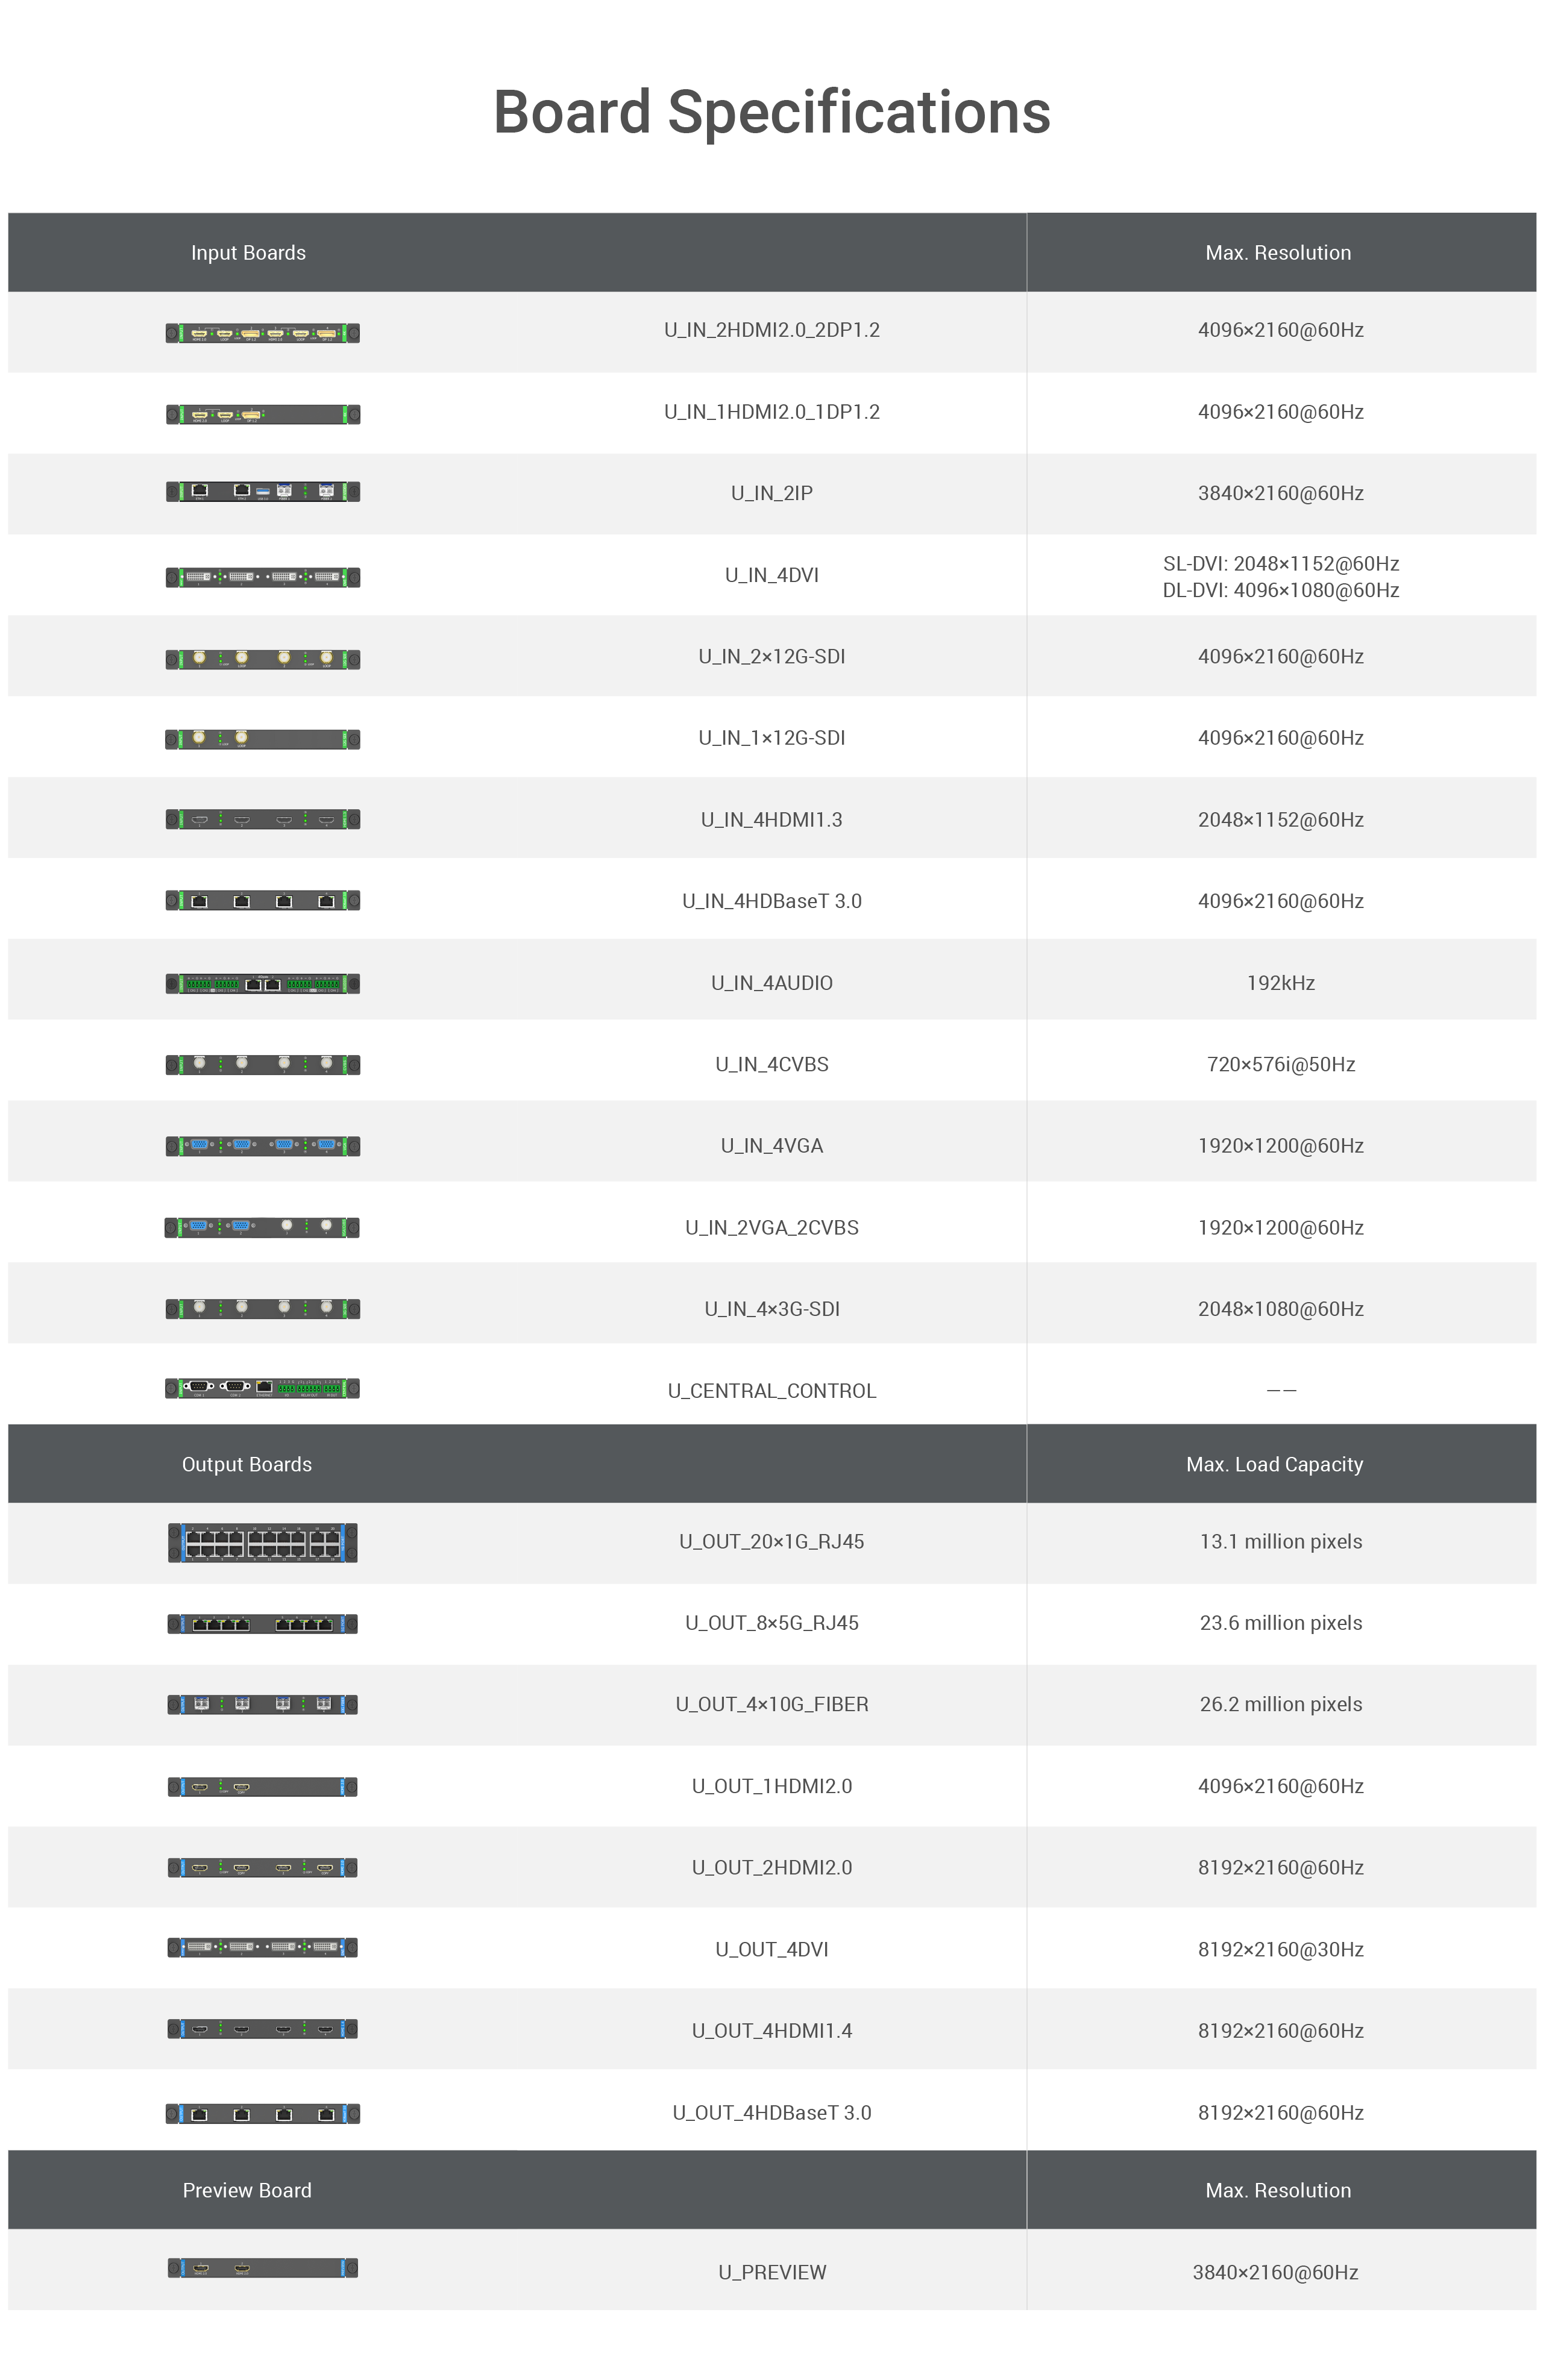
Task: Click the Input Boards section header
Action: 248,253
